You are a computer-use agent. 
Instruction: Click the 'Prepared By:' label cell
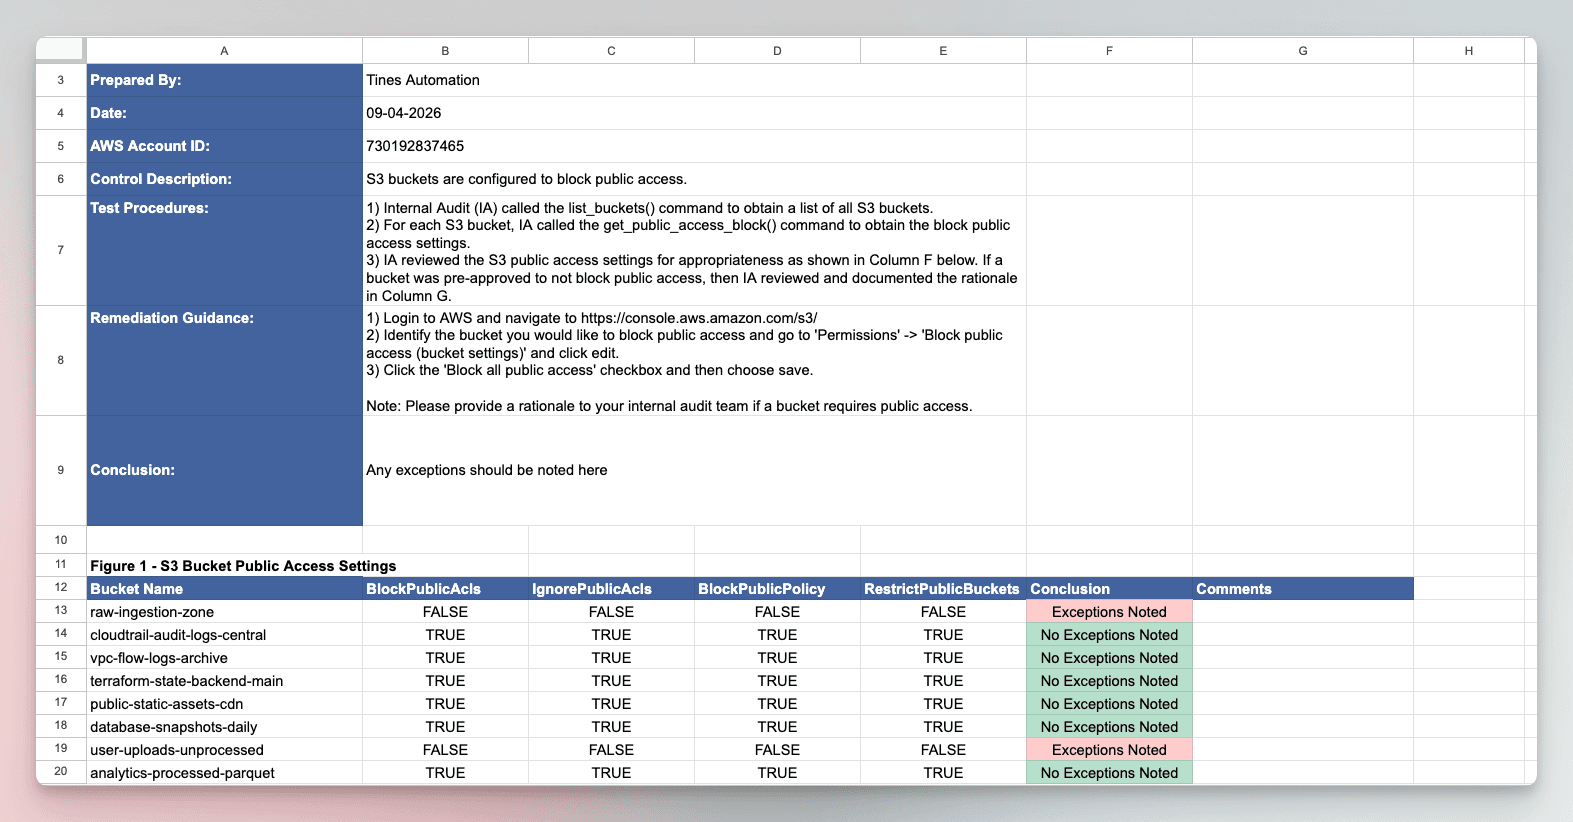click(224, 80)
